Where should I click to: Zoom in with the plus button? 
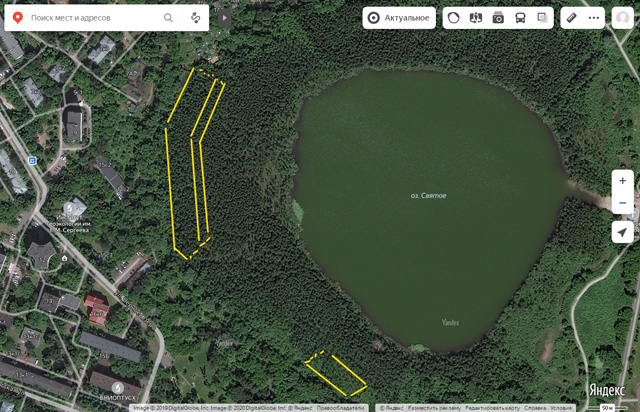(x=622, y=181)
